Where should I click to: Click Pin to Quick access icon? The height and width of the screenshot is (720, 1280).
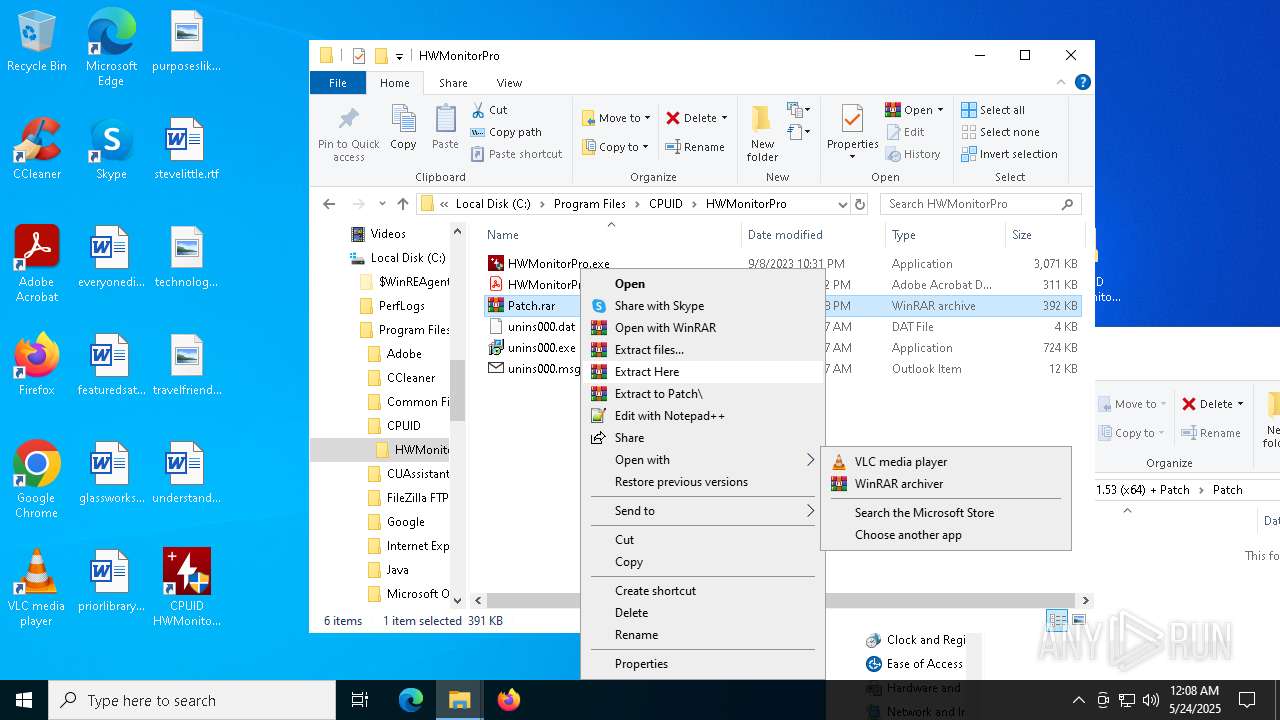point(348,133)
